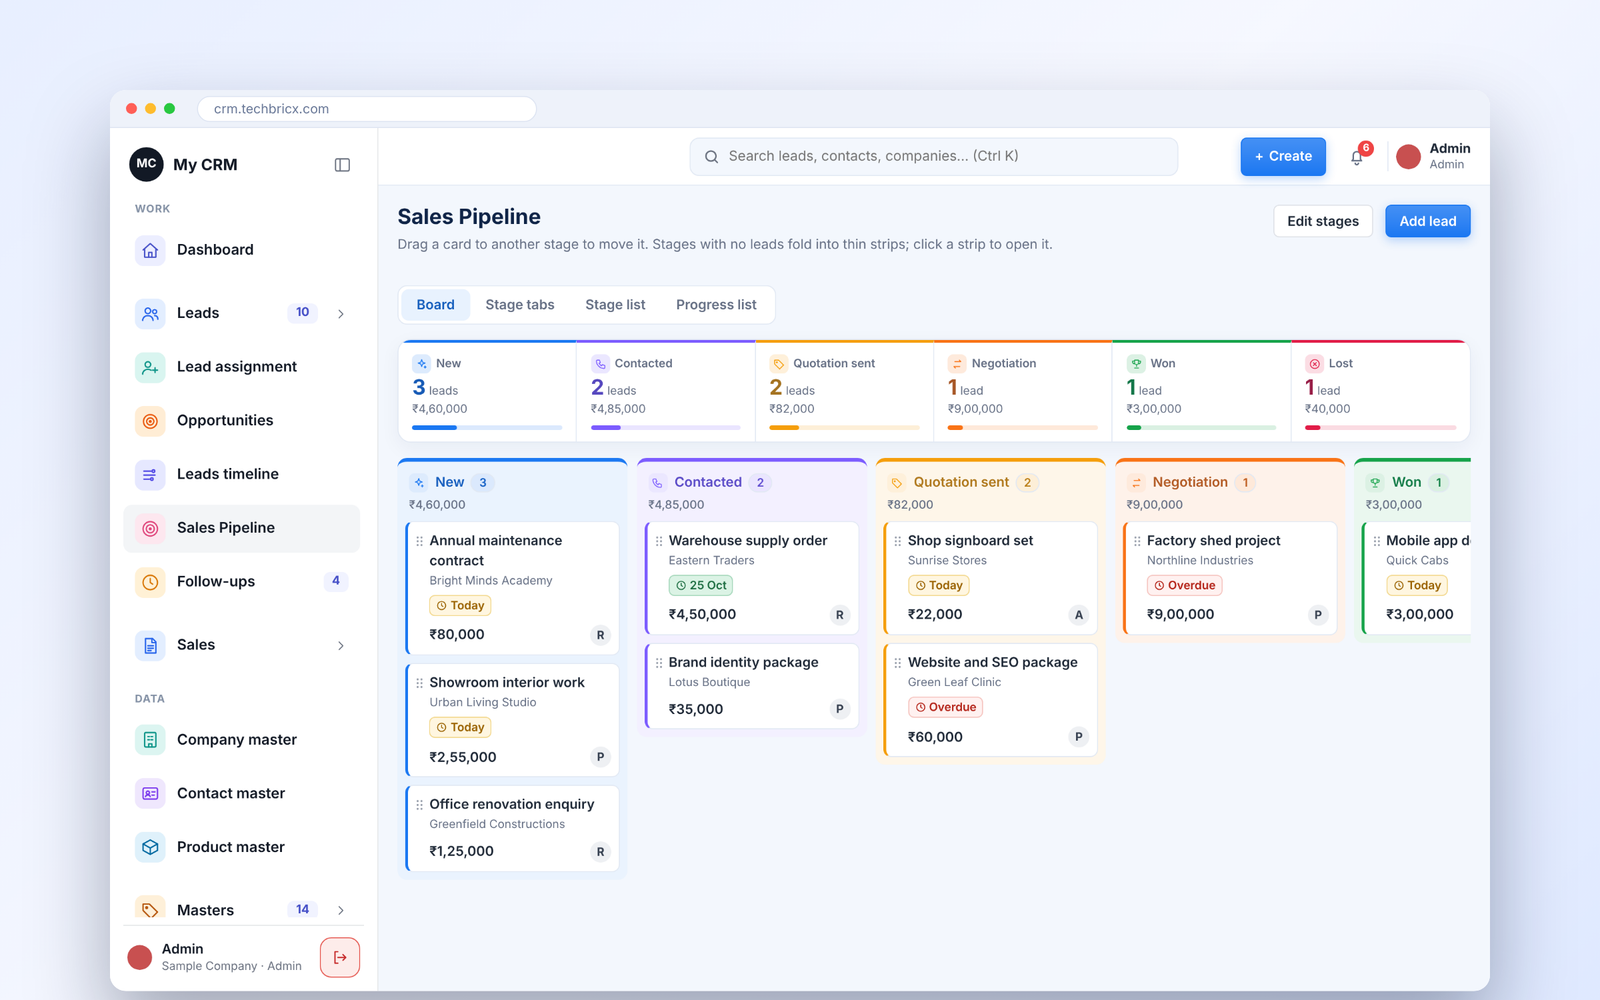Image resolution: width=1600 pixels, height=1000 pixels.
Task: Switch to the Progress list view
Action: tap(716, 305)
